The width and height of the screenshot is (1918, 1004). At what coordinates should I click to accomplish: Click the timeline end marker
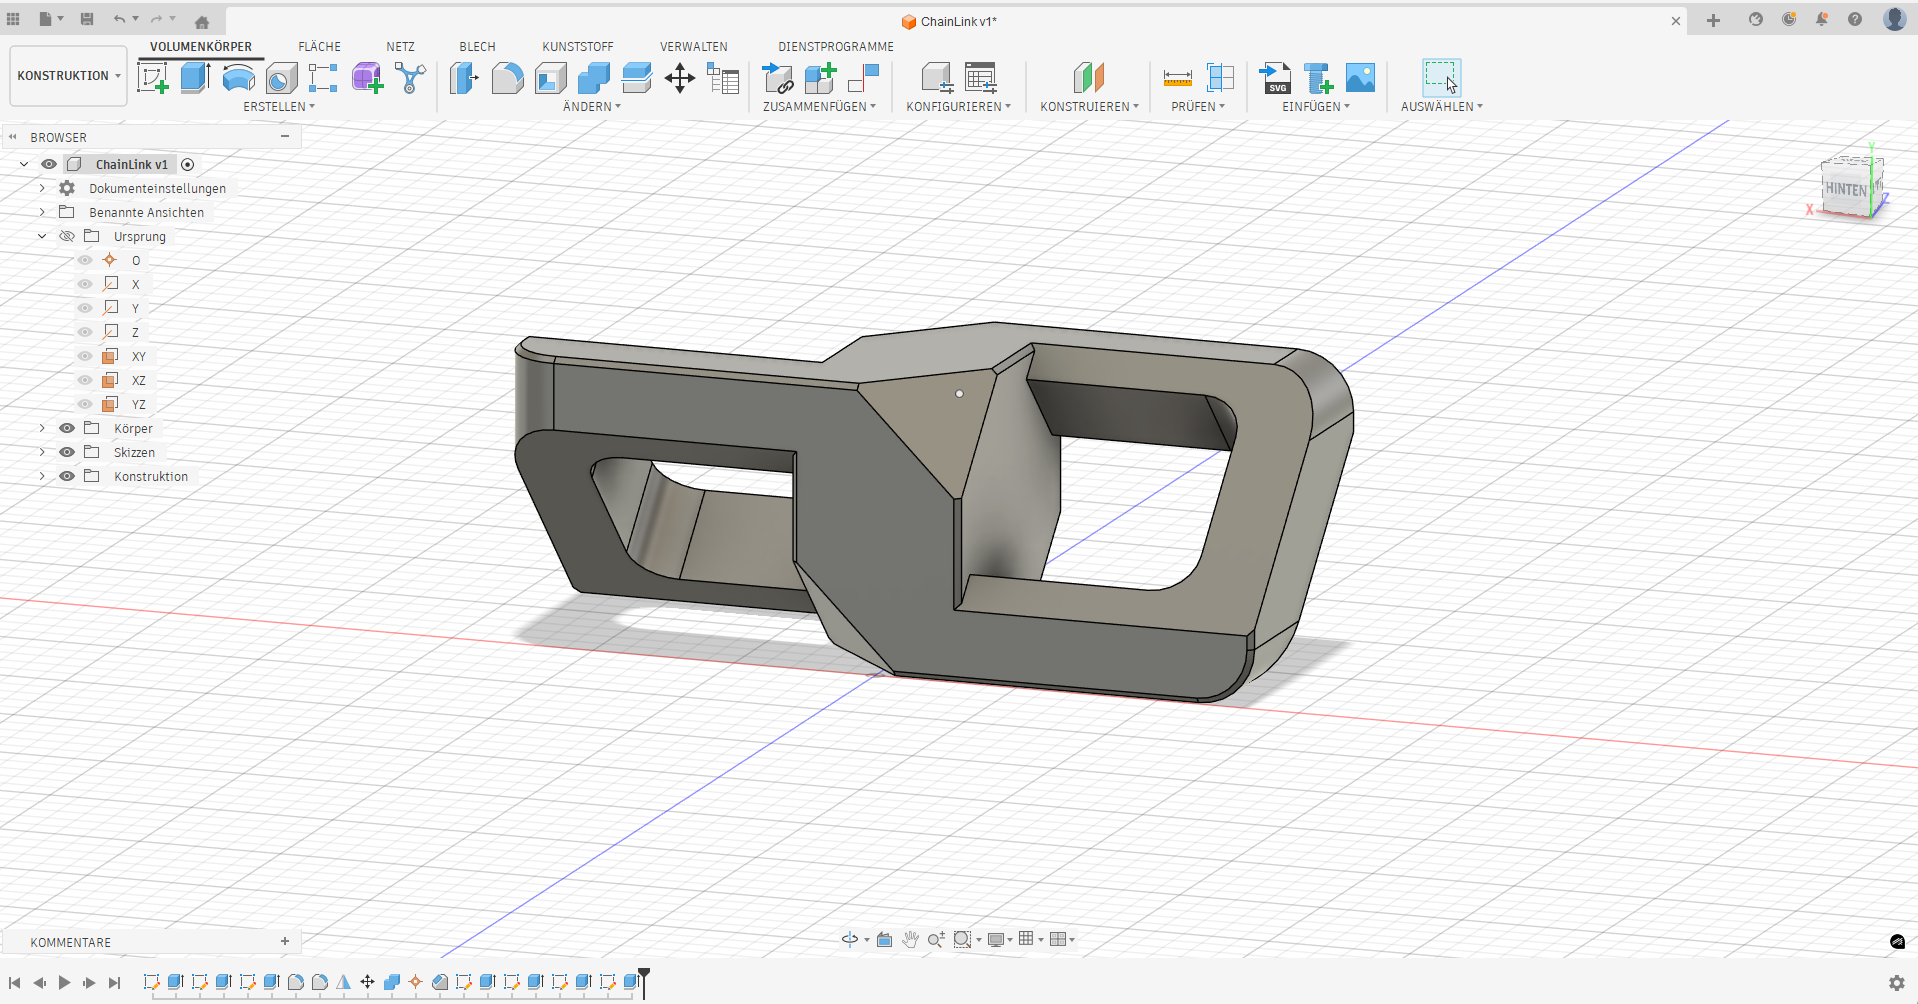[x=644, y=982]
